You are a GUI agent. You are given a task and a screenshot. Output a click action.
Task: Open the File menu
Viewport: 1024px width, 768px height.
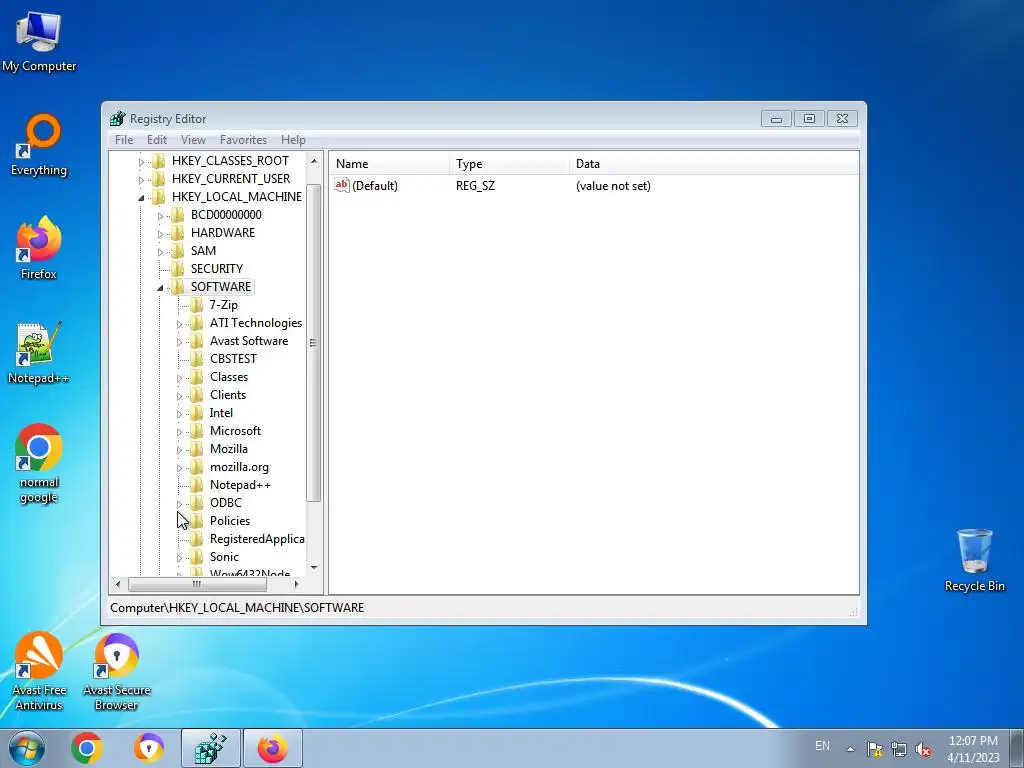(x=124, y=140)
